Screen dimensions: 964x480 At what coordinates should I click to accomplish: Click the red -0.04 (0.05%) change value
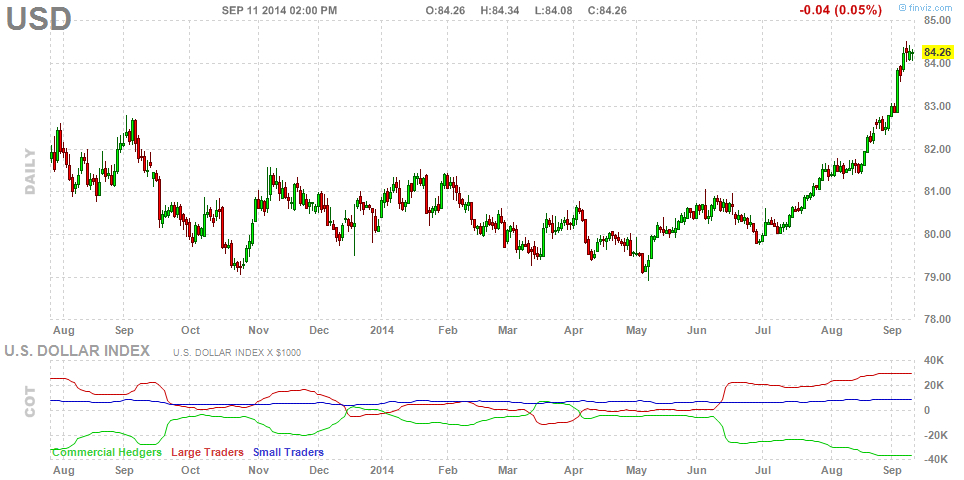tap(841, 10)
